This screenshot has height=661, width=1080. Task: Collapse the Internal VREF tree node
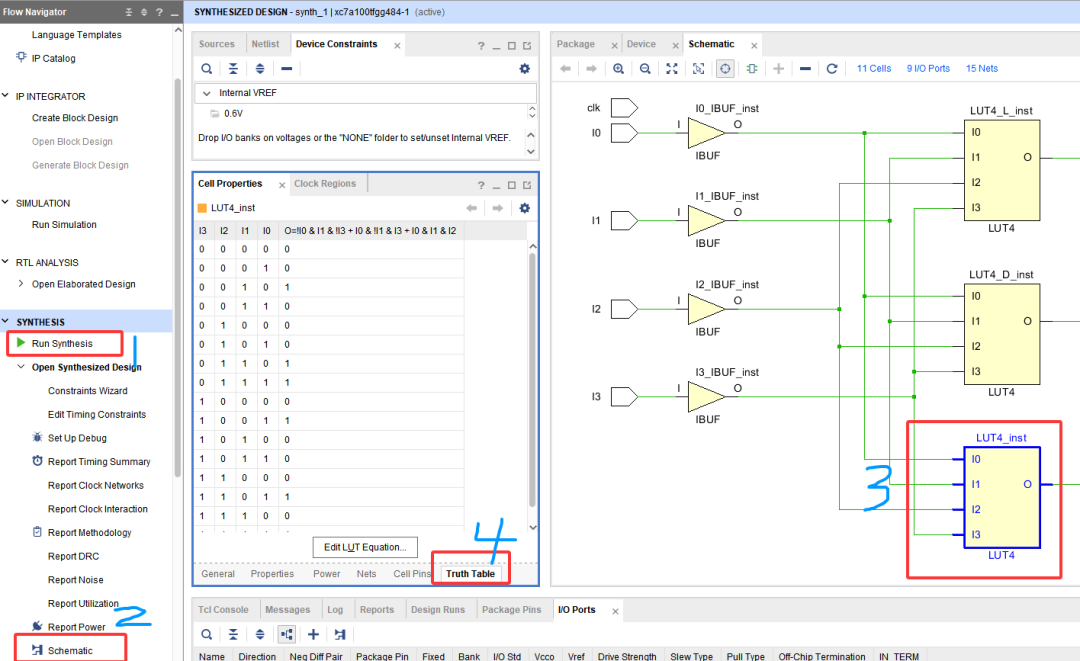(x=207, y=93)
